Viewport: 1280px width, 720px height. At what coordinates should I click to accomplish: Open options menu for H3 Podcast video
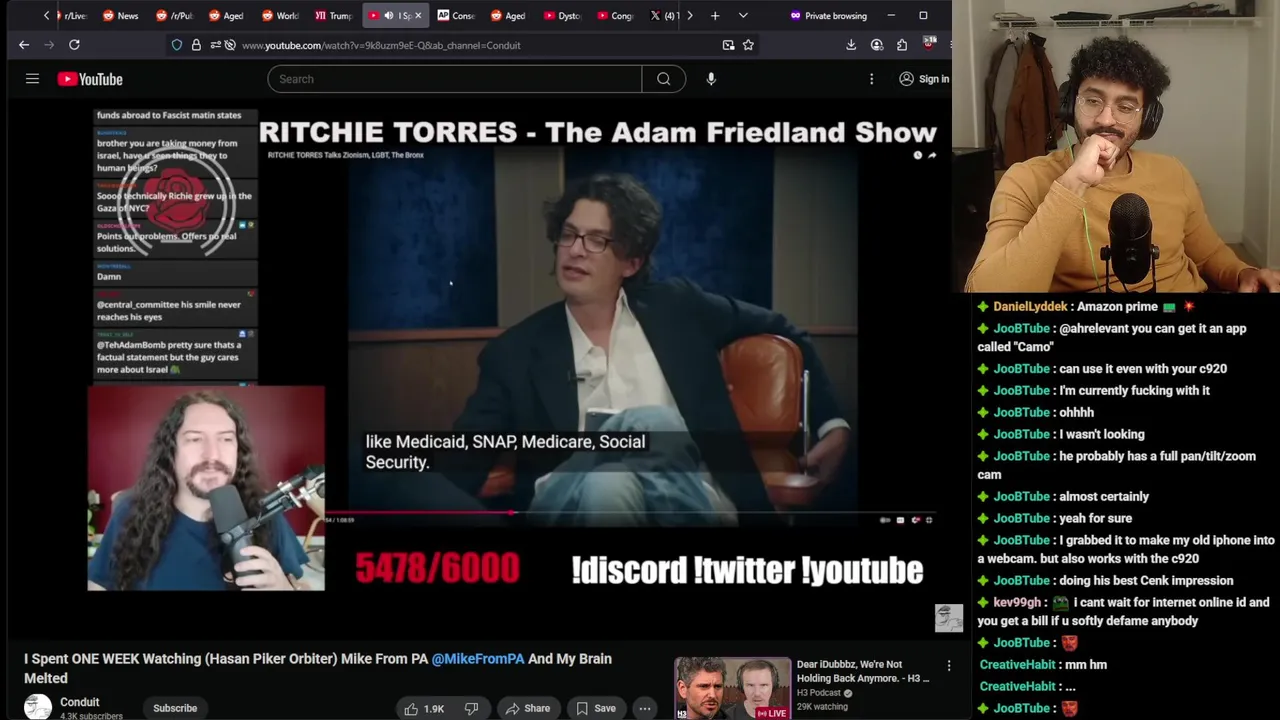[x=949, y=665]
